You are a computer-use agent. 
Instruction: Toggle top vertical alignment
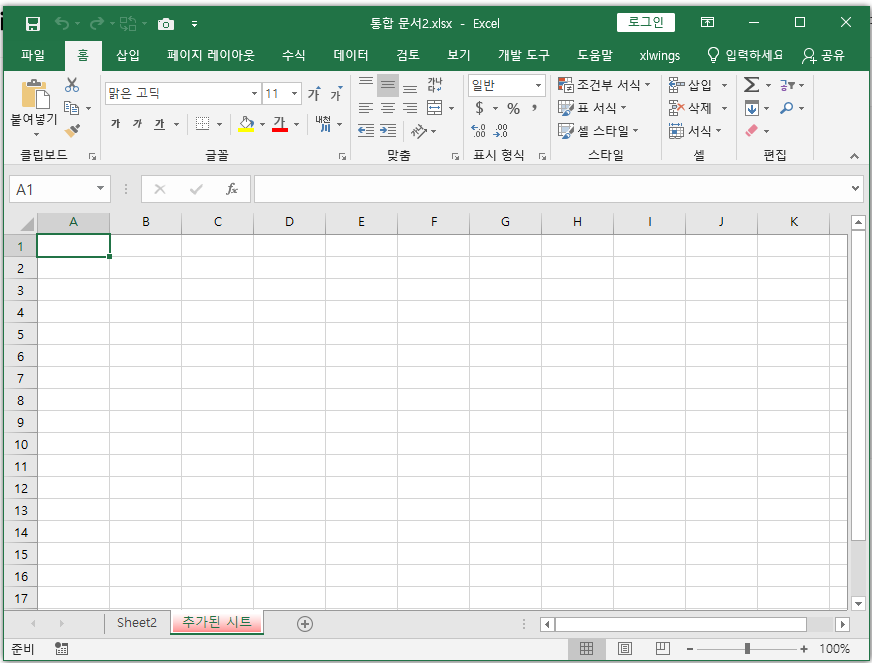point(365,85)
